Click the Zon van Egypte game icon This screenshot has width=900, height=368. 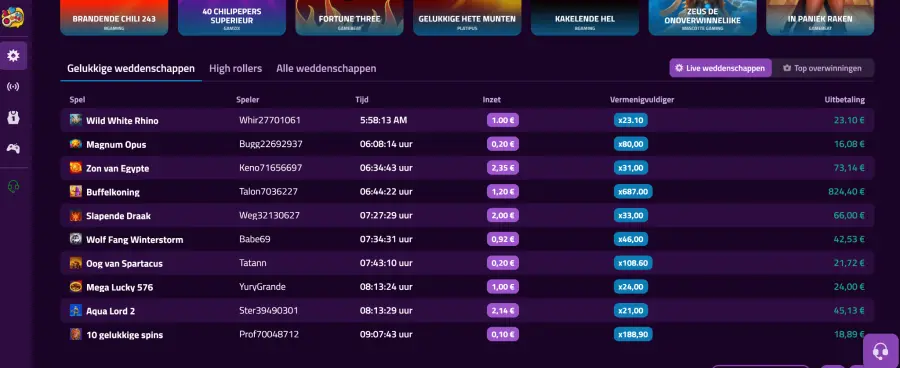[76, 168]
